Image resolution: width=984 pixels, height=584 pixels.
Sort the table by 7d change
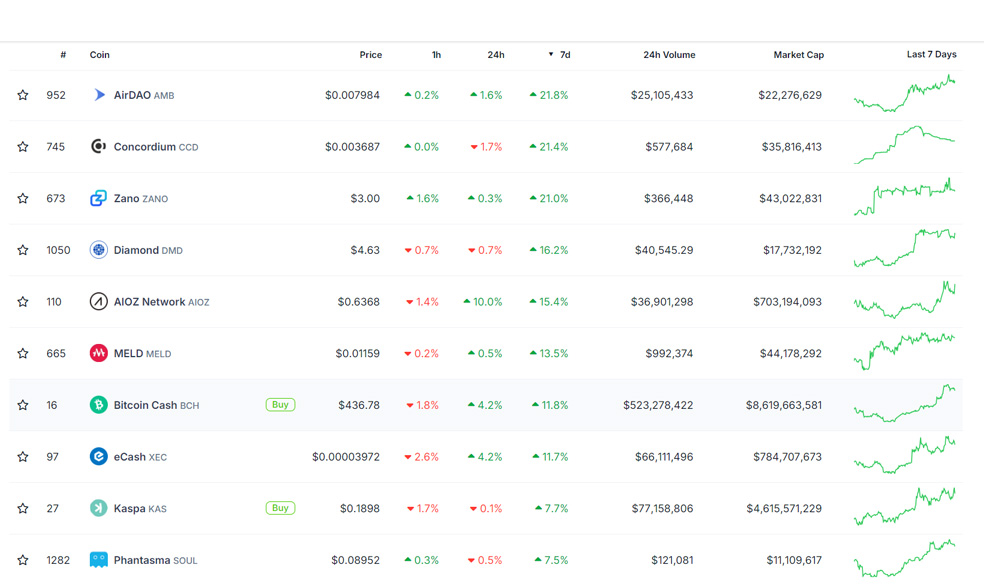(560, 55)
